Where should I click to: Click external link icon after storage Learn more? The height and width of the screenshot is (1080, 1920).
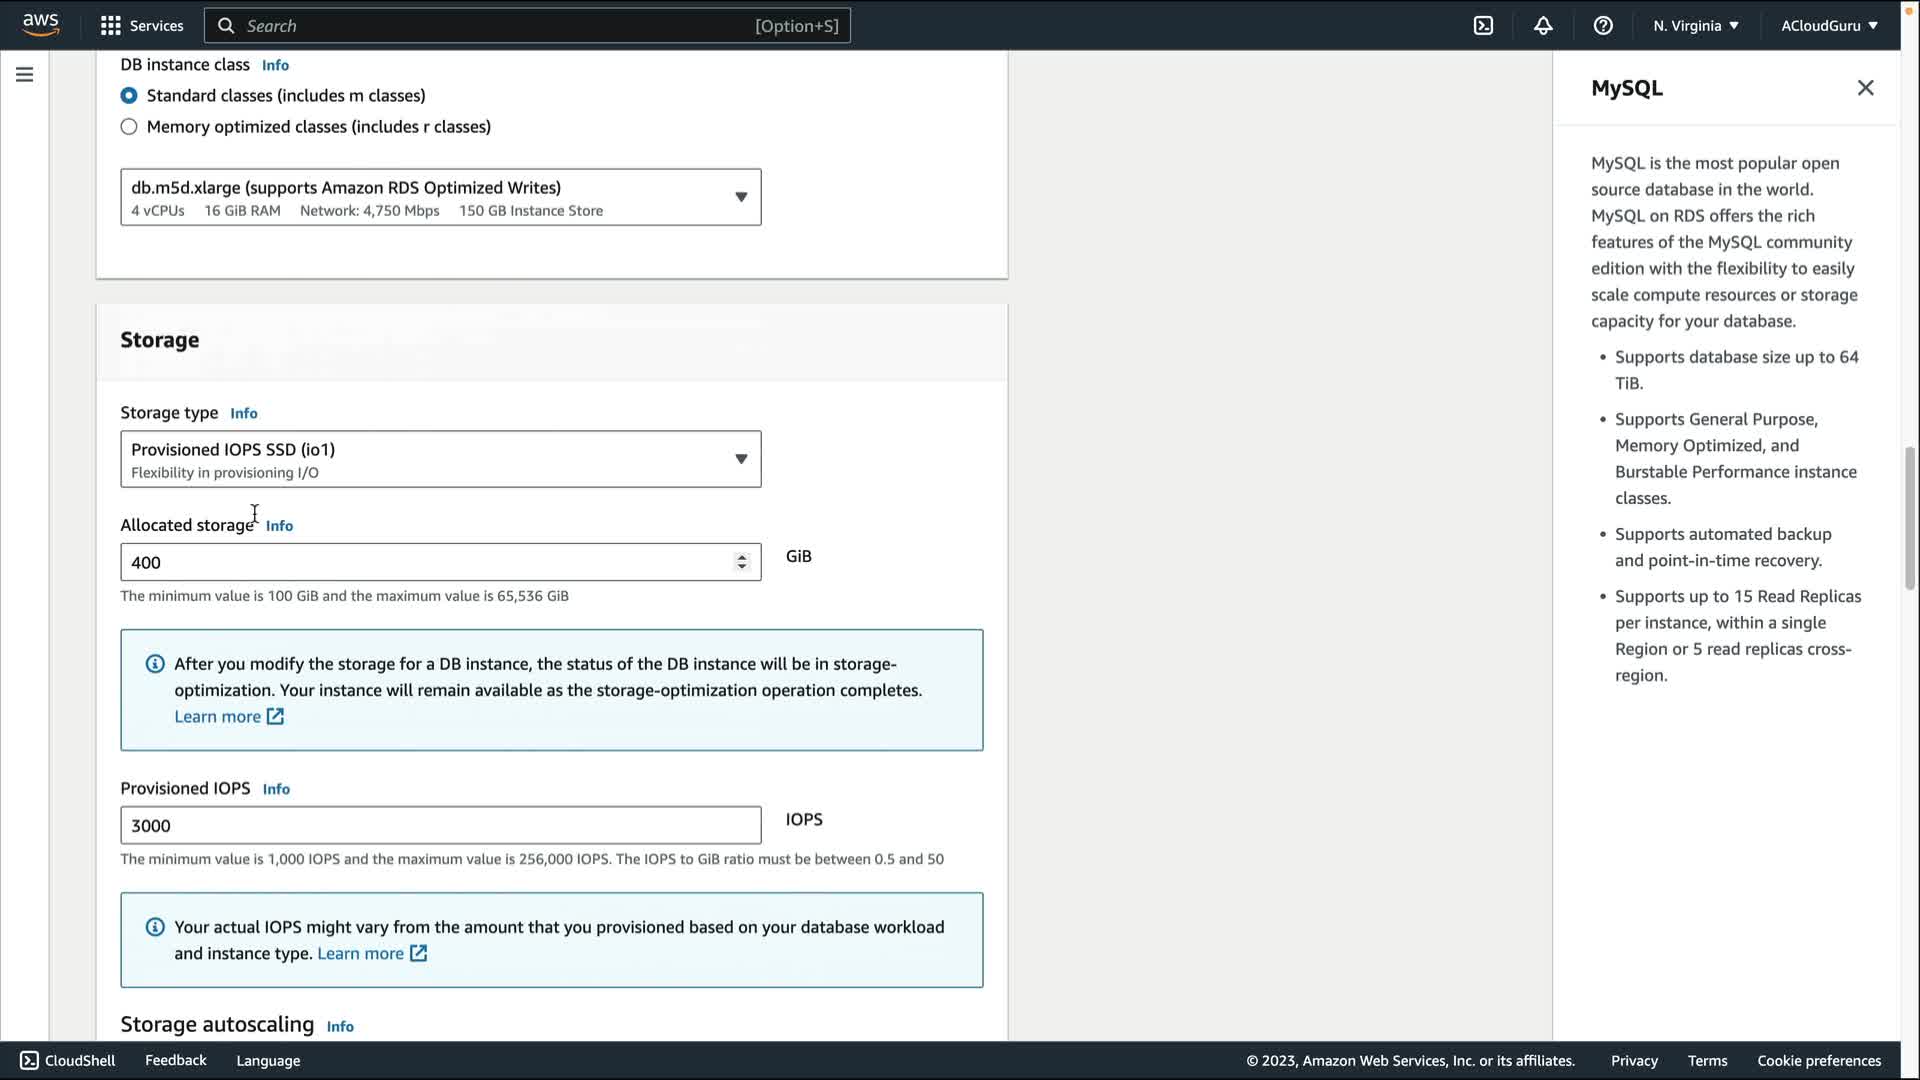(x=275, y=716)
